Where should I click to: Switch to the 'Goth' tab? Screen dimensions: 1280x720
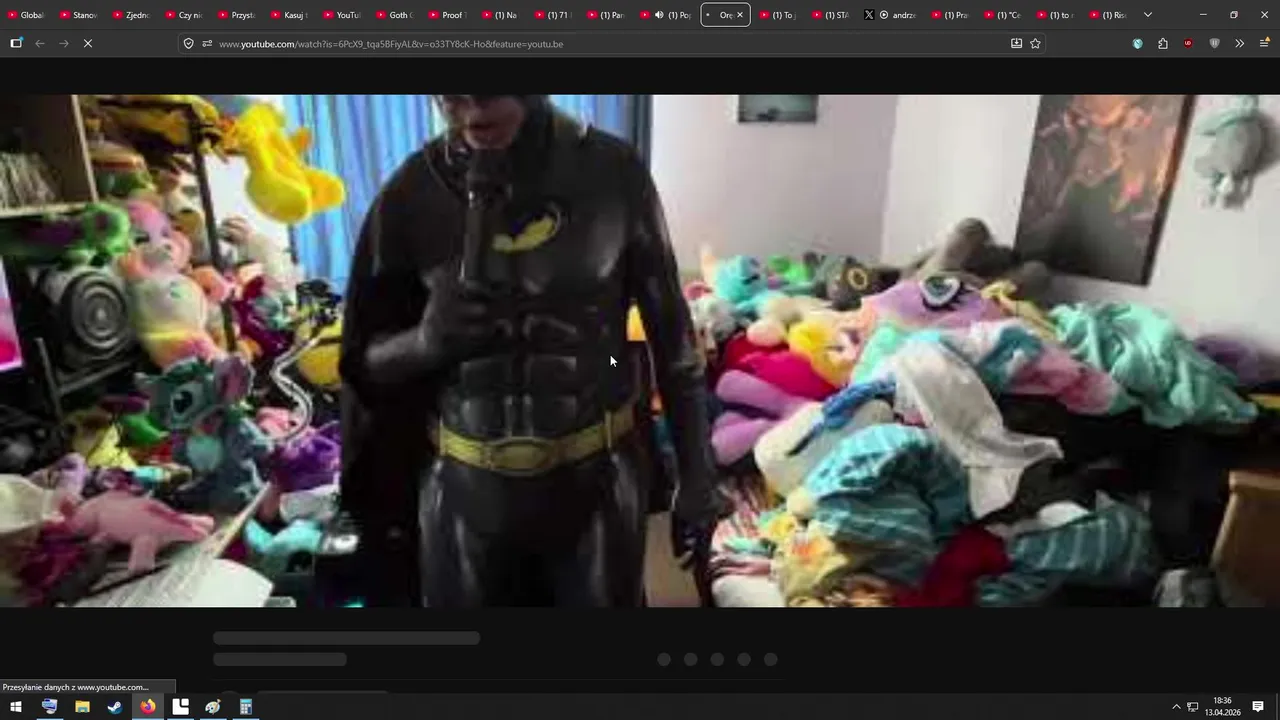[x=397, y=15]
